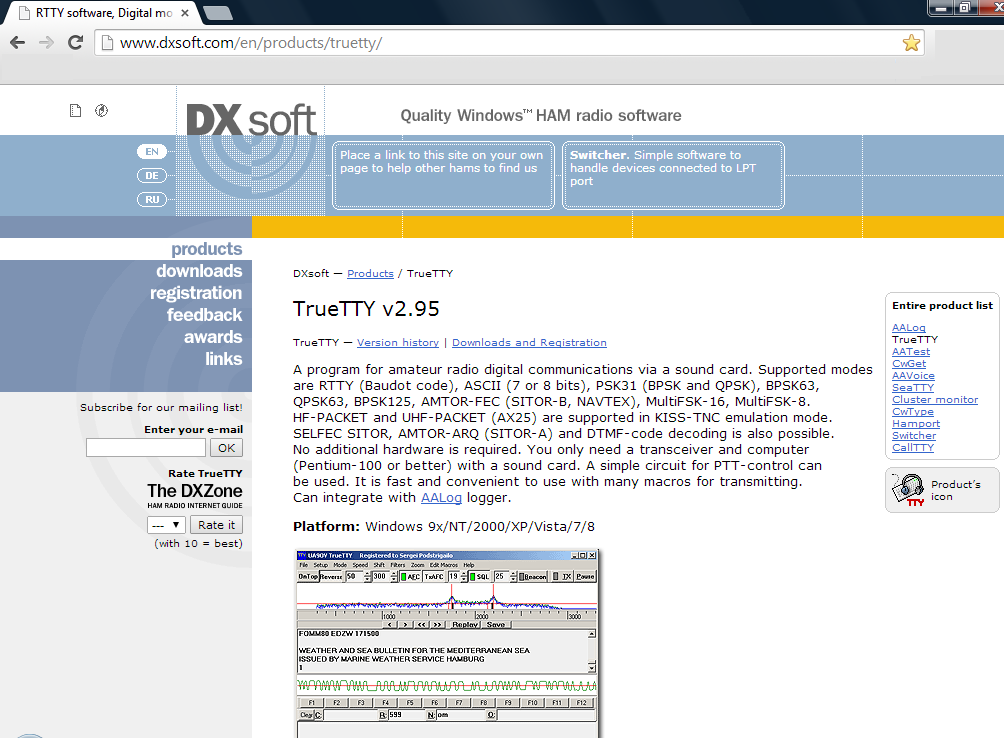This screenshot has height=743, width=1004.
Task: Select the EN language button
Action: tap(152, 152)
